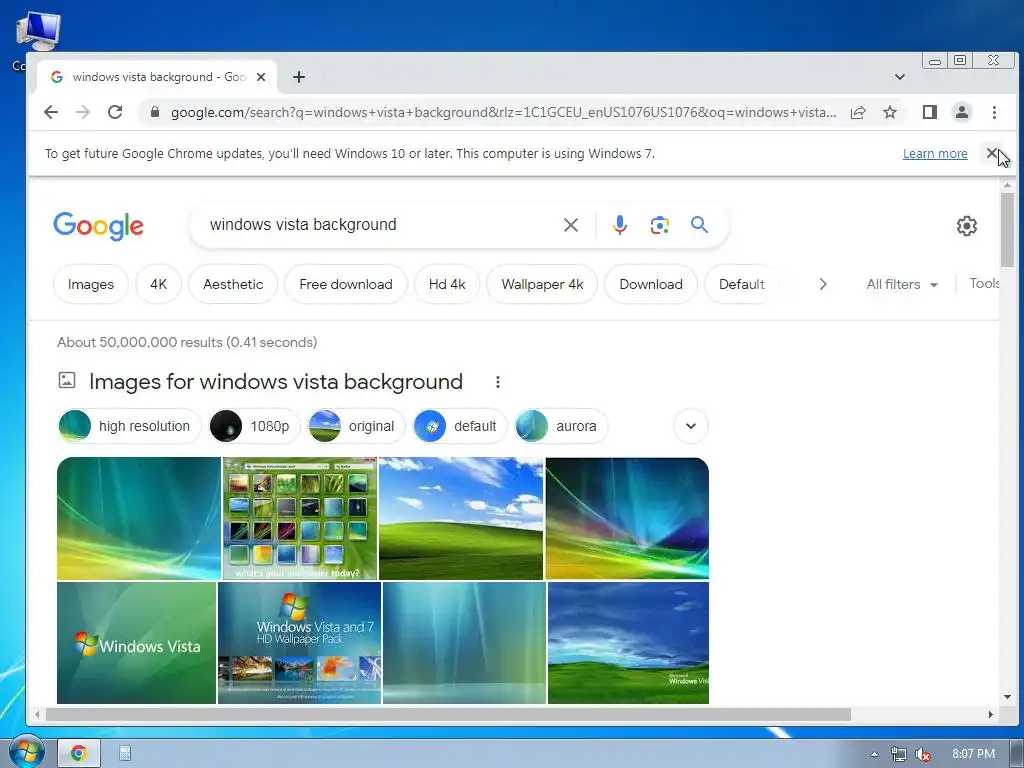Open the network tray icon
The width and height of the screenshot is (1024, 768).
pos(899,754)
